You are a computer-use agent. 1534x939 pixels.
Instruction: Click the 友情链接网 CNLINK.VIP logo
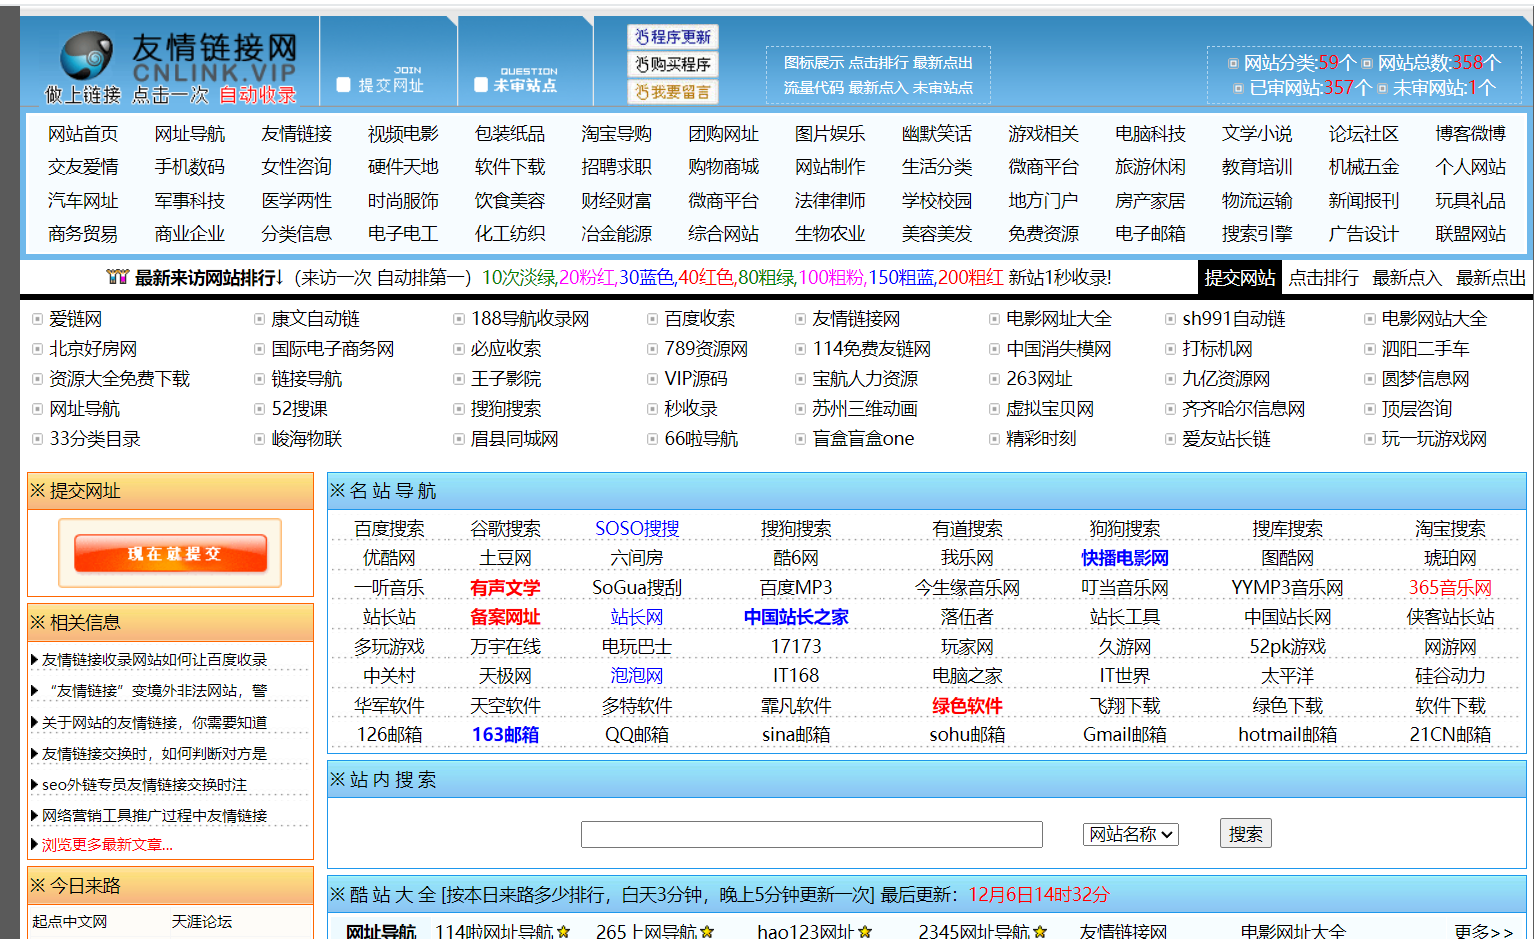171,66
